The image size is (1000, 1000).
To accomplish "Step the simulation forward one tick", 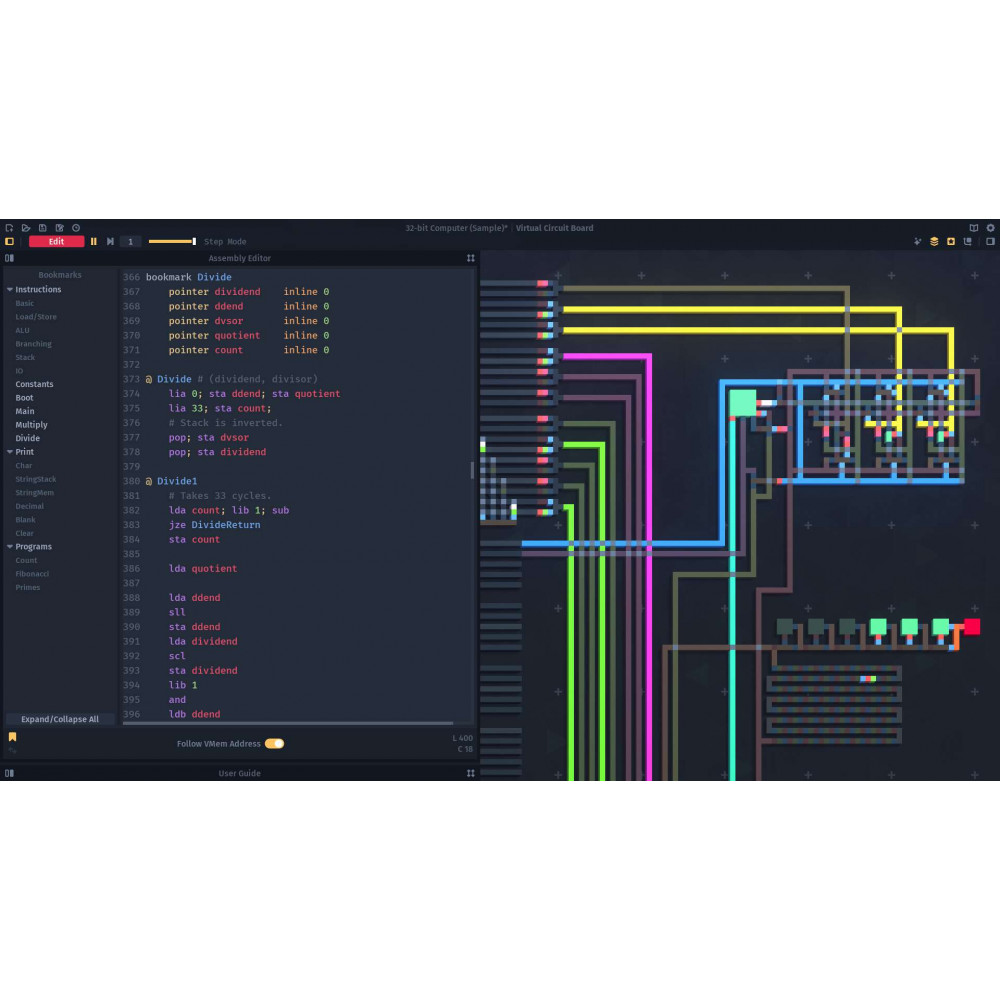I will tap(110, 242).
